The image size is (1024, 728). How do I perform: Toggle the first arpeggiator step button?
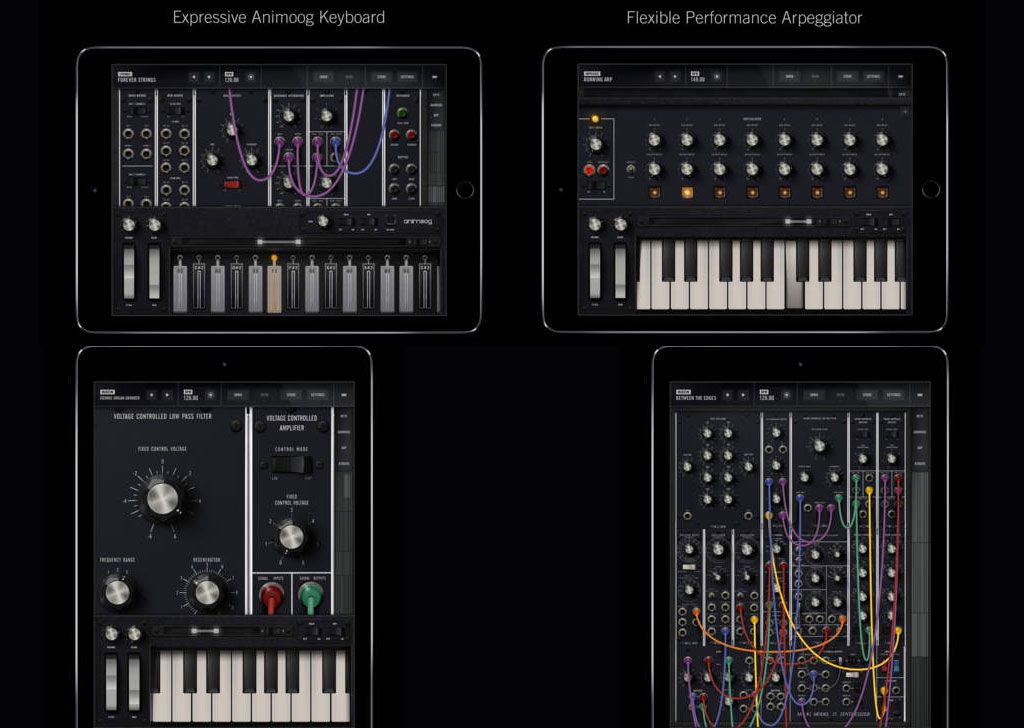(x=654, y=193)
